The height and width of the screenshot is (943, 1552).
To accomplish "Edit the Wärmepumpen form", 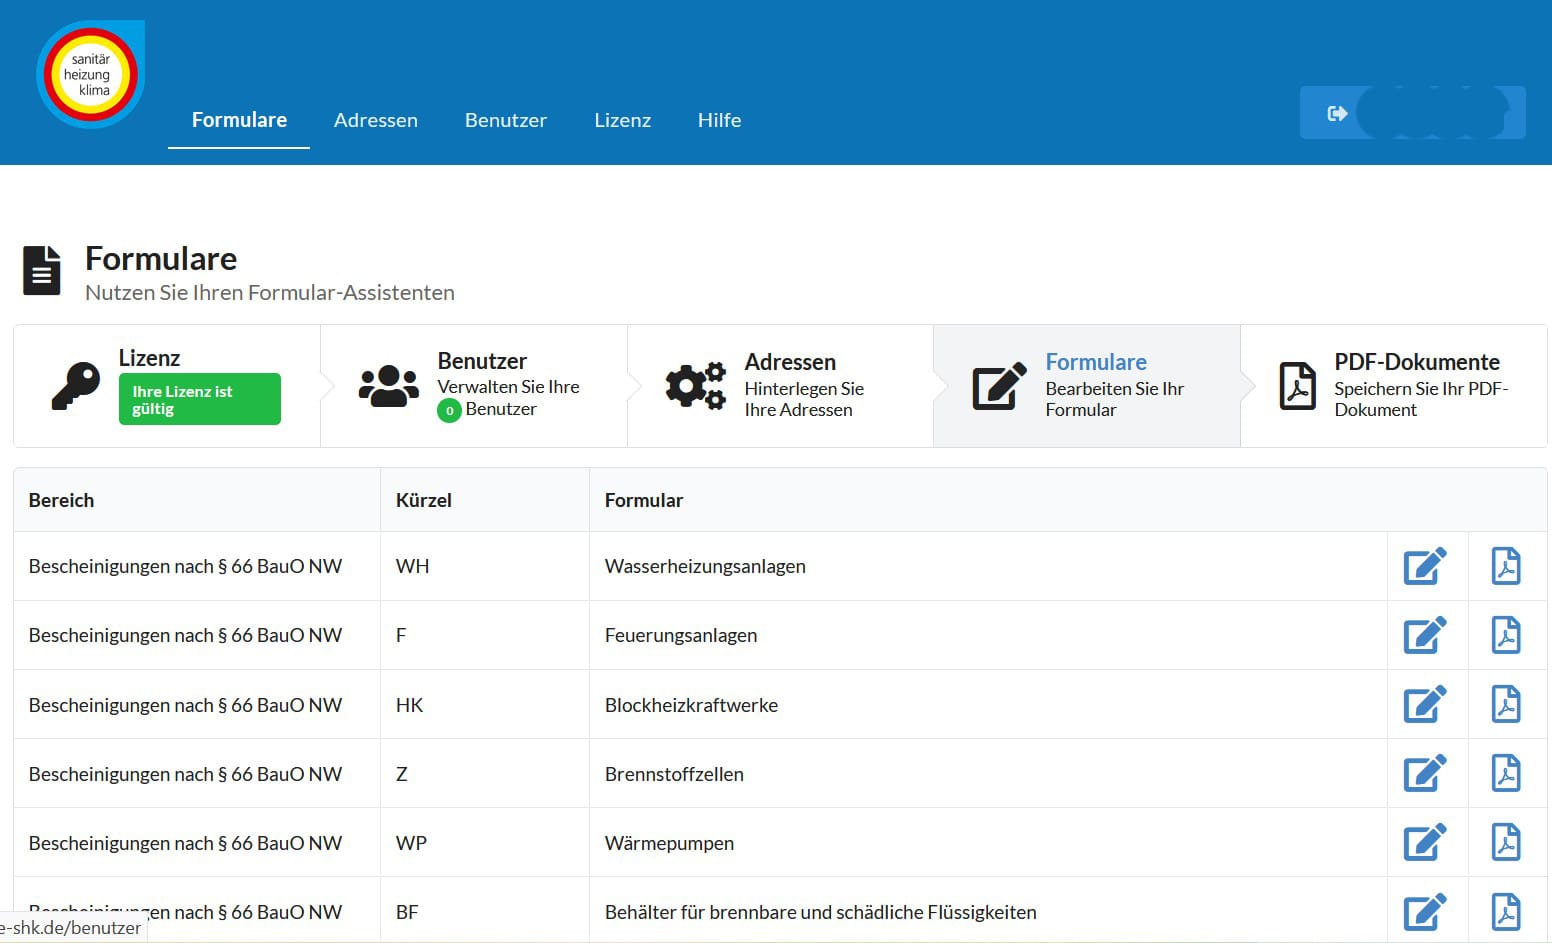I will 1425,842.
